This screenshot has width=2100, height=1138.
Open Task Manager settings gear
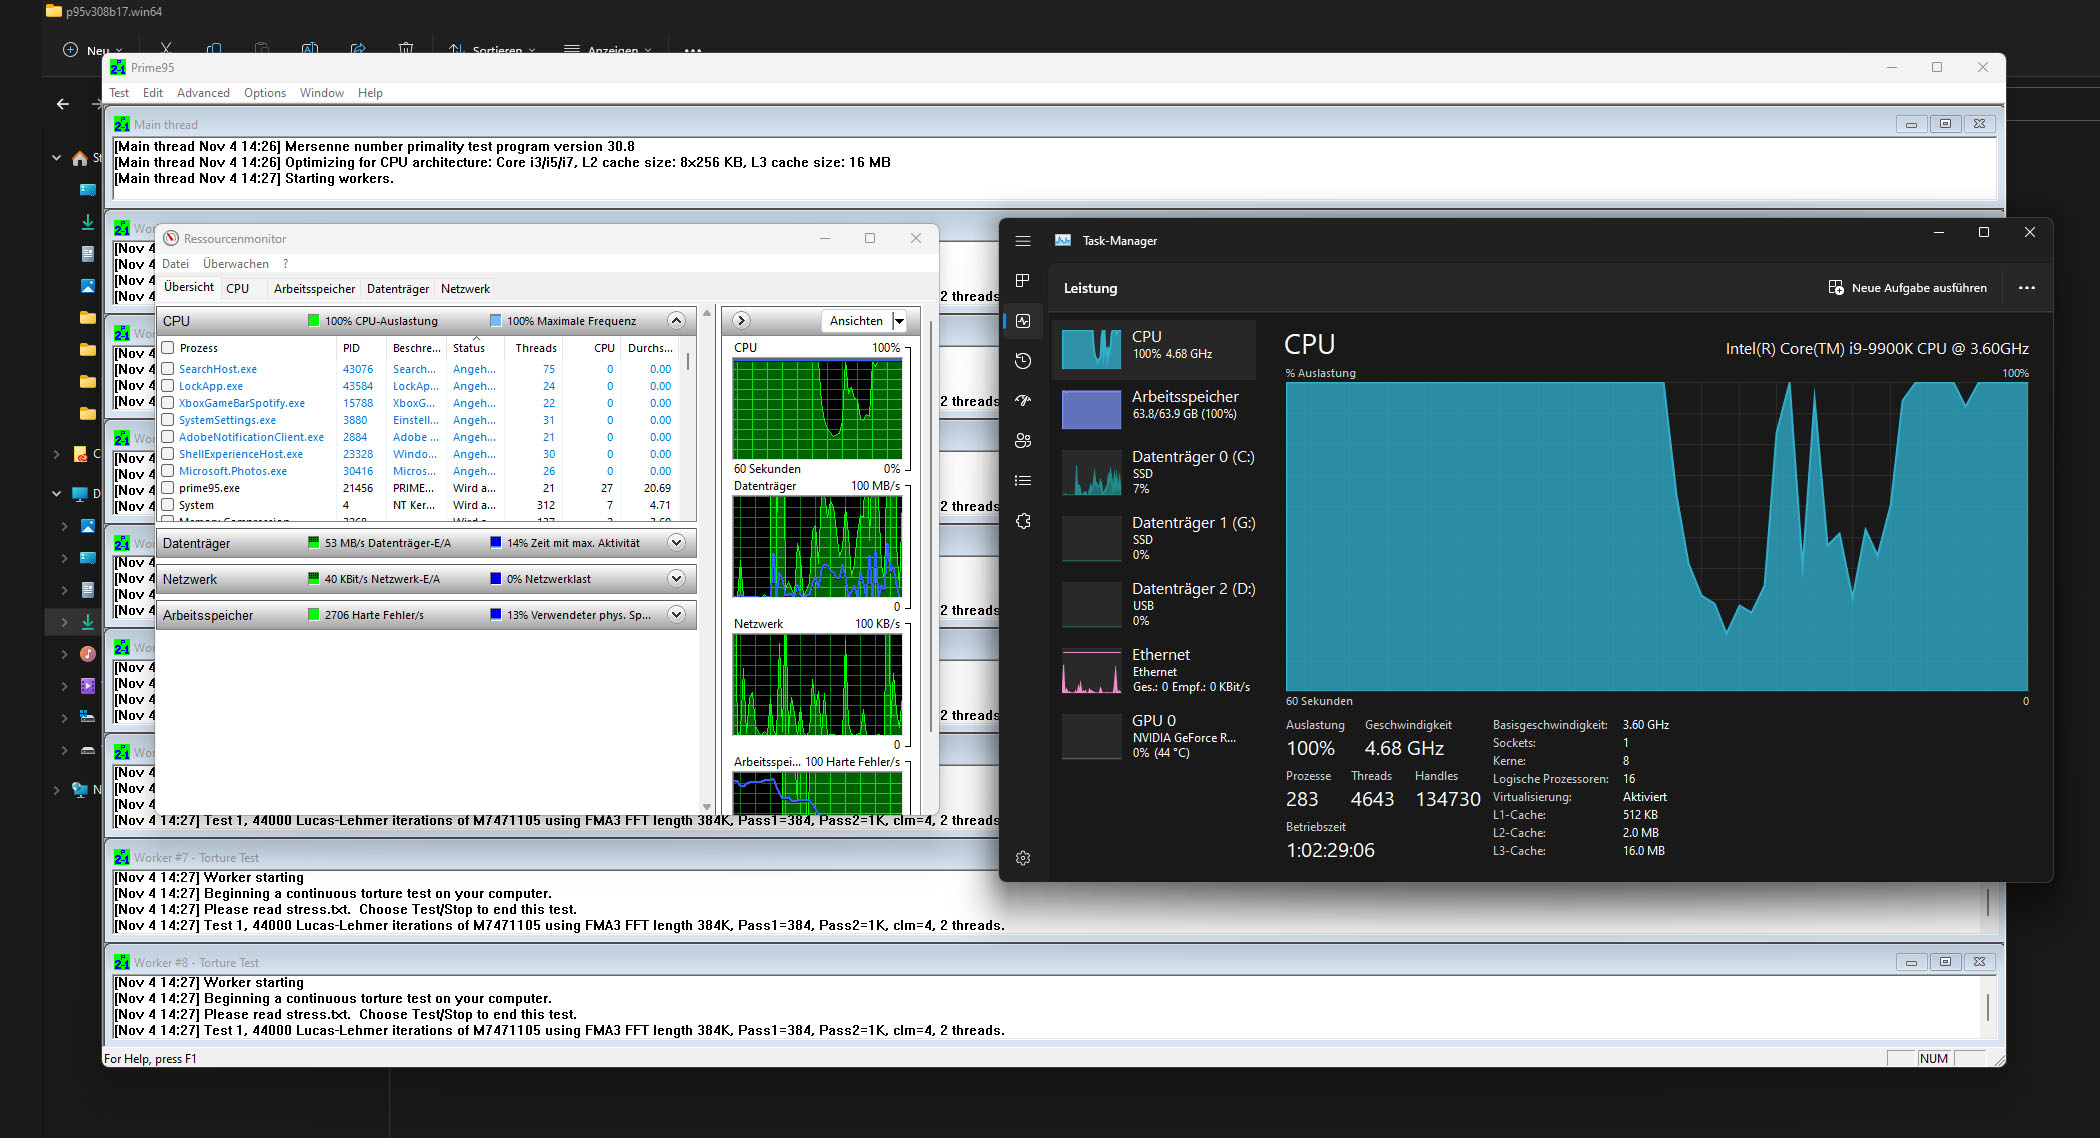(1022, 858)
